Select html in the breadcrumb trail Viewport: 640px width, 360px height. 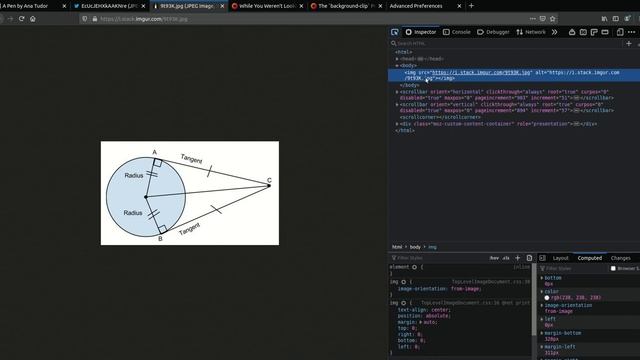(397, 247)
